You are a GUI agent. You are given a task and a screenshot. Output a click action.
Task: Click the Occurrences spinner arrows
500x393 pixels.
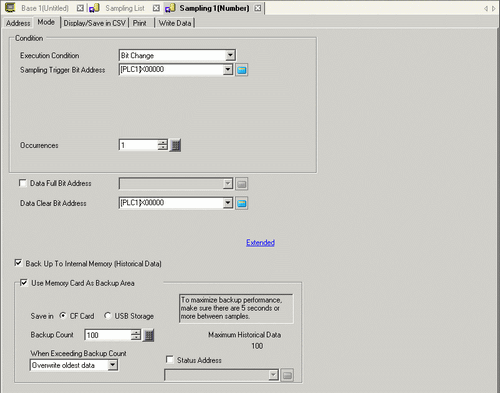tap(163, 145)
